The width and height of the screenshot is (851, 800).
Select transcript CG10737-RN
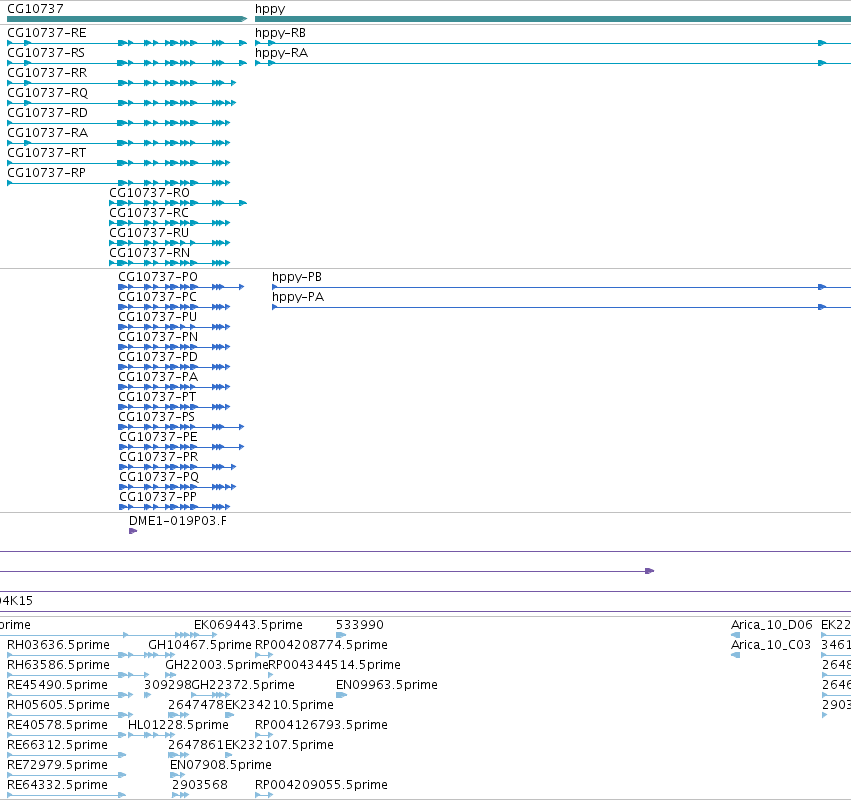pos(149,253)
